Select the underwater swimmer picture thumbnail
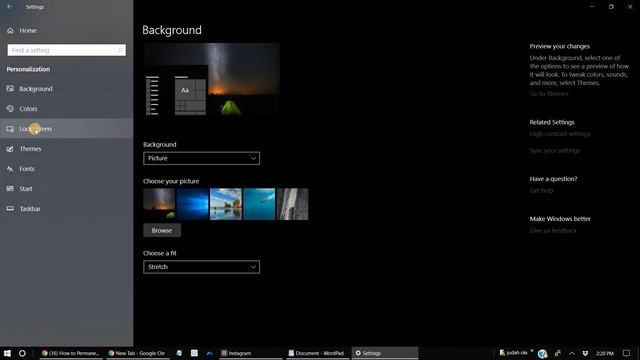 [x=259, y=204]
